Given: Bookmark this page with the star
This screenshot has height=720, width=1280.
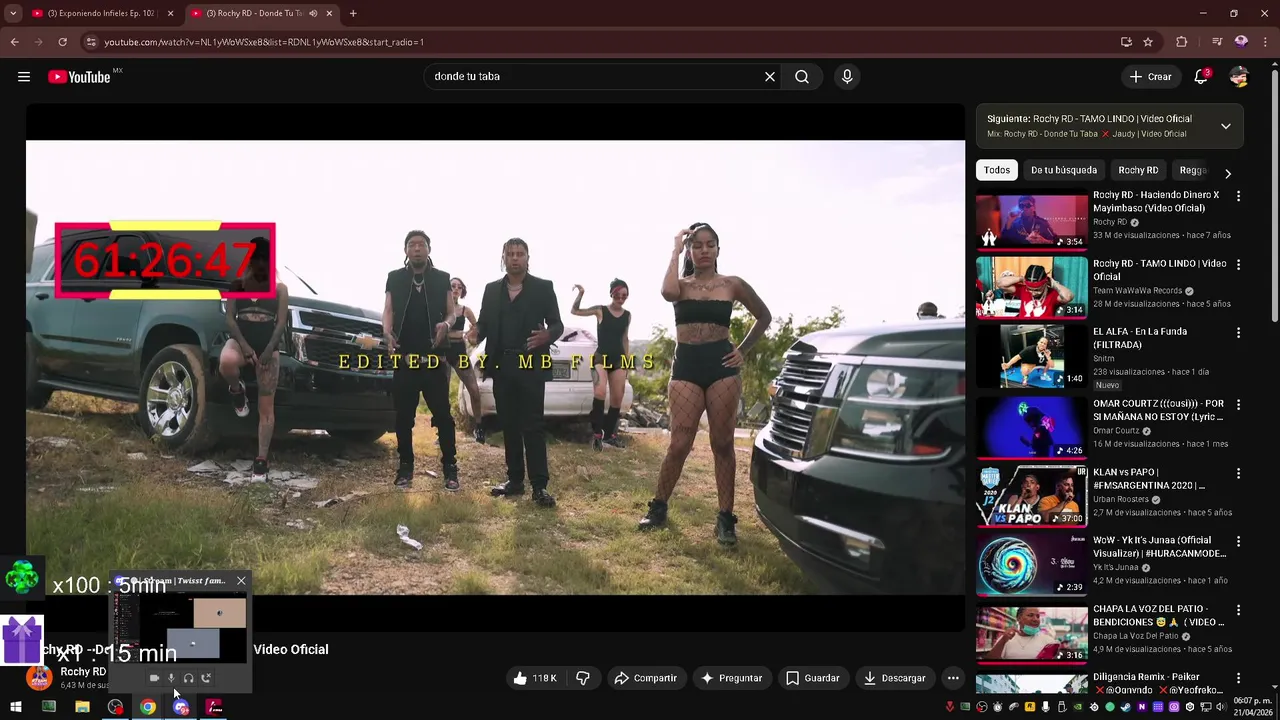Looking at the screenshot, I should tap(1148, 42).
